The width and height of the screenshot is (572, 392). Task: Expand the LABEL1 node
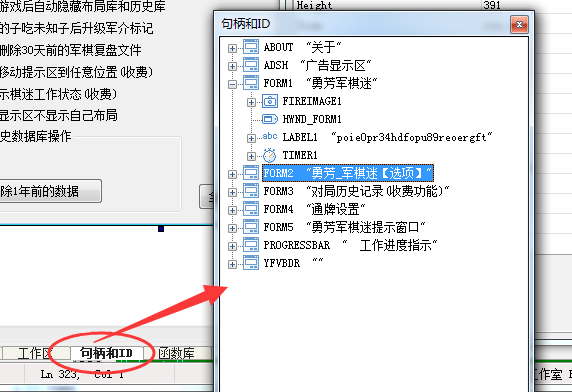pyautogui.click(x=251, y=138)
